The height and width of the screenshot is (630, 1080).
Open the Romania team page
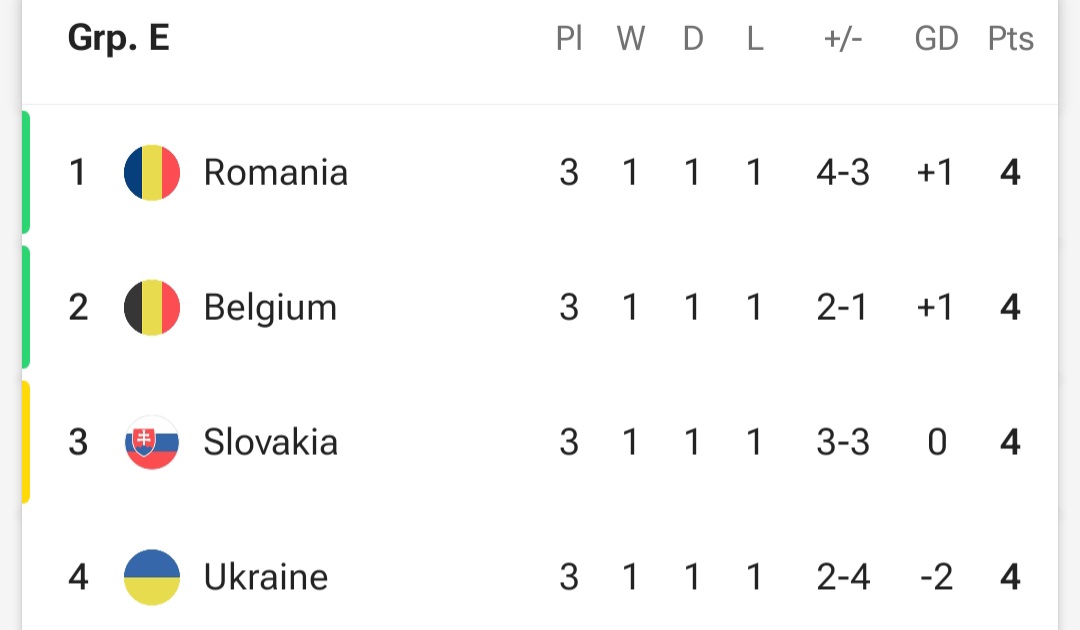(276, 172)
